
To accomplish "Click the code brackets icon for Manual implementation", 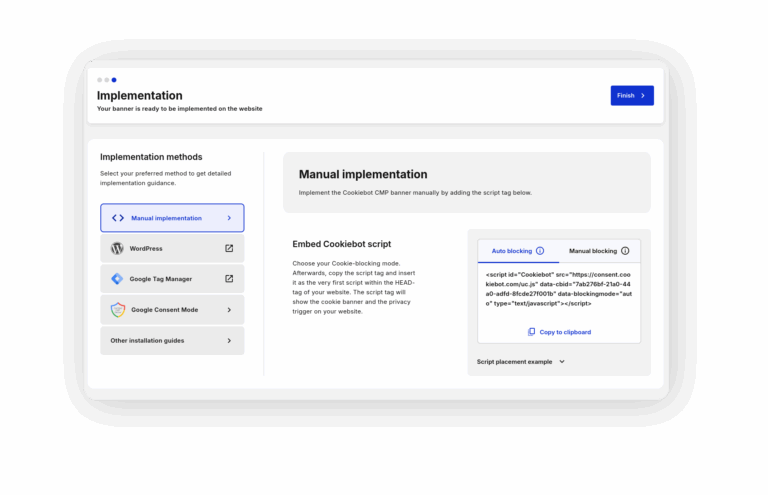I will point(118,218).
